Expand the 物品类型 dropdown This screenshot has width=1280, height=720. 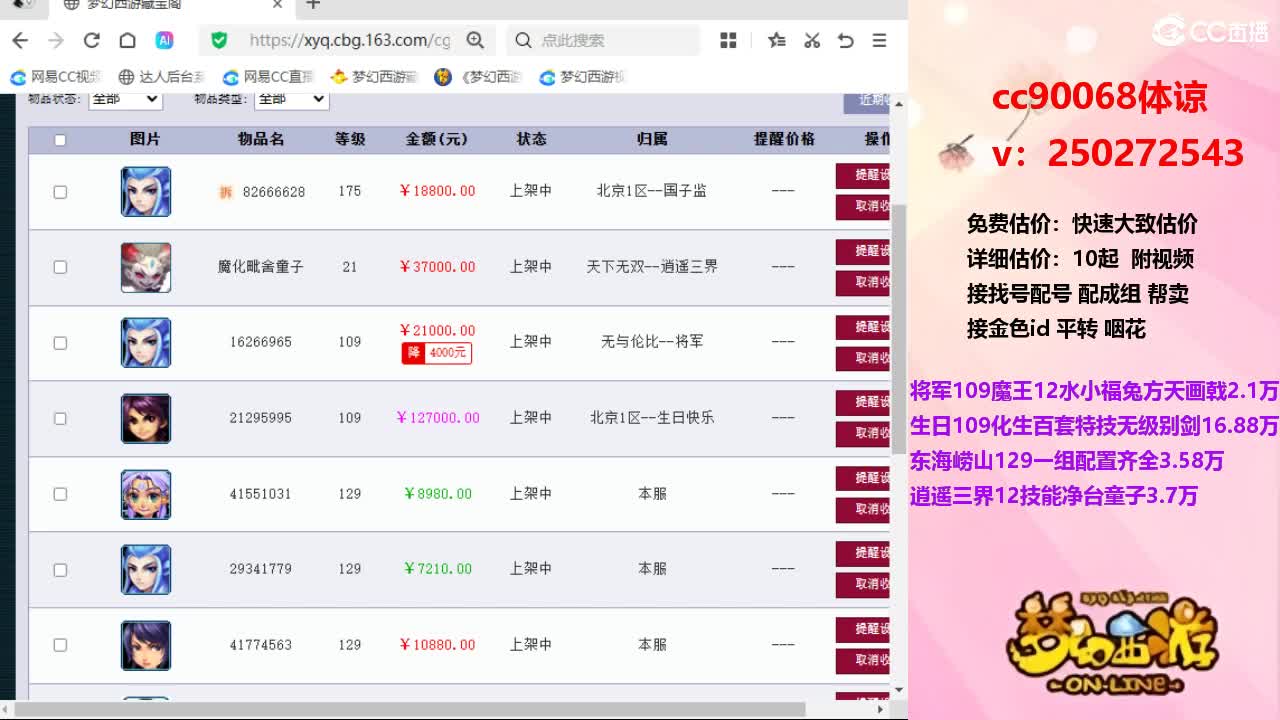click(291, 99)
